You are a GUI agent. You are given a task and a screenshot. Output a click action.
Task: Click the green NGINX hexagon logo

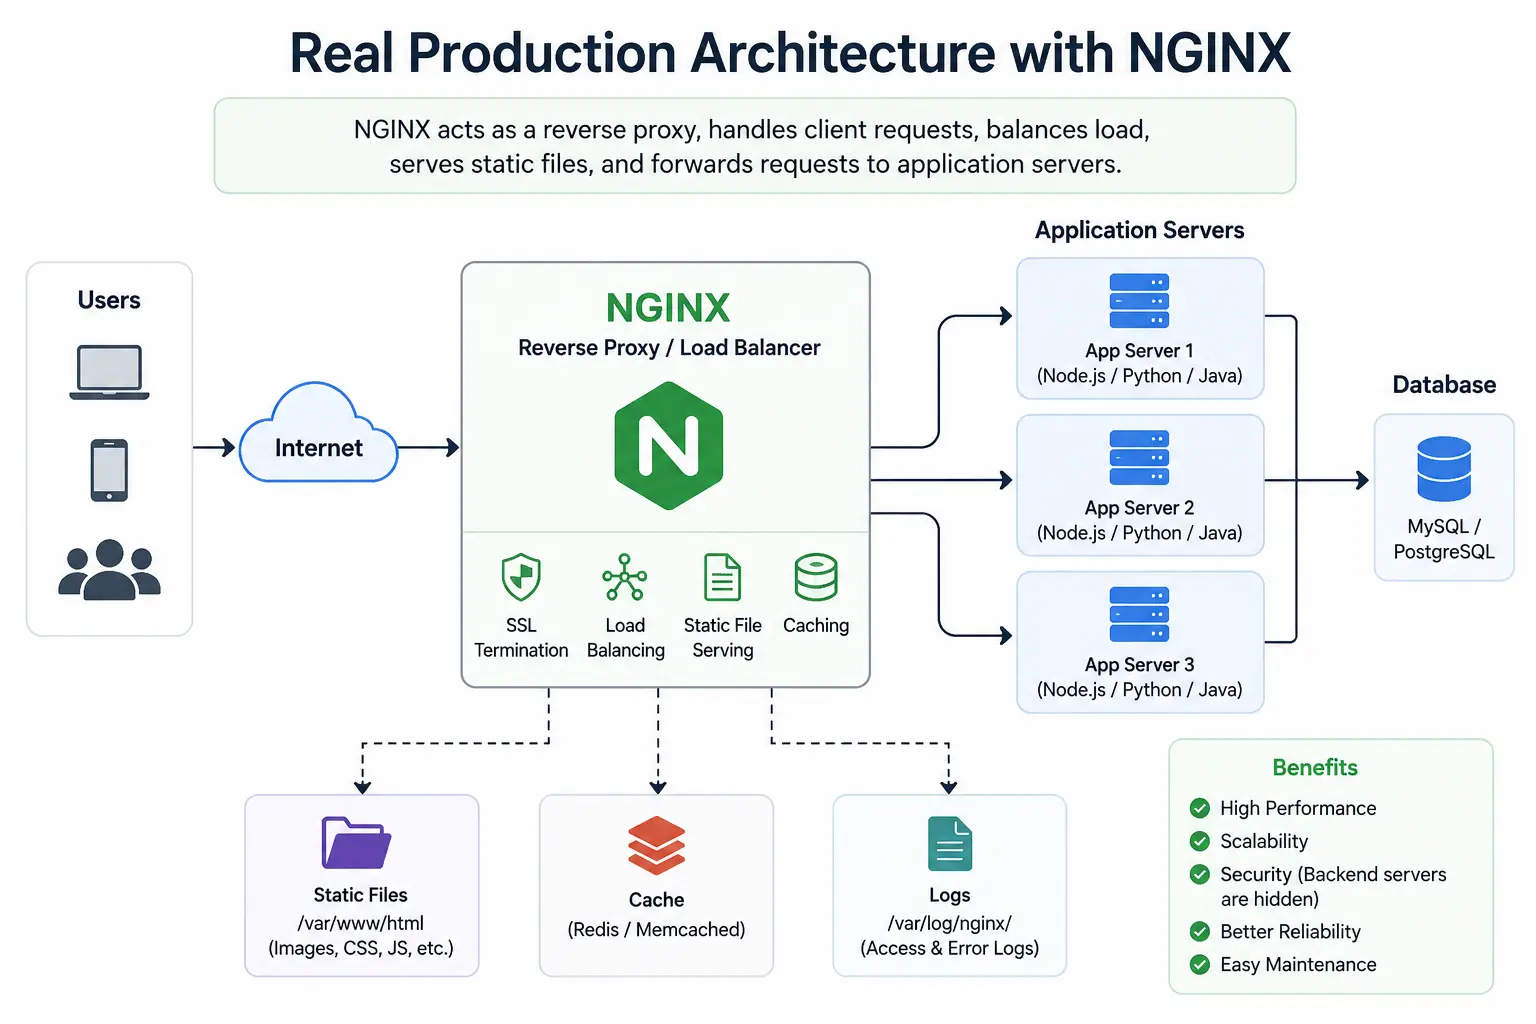click(x=669, y=445)
